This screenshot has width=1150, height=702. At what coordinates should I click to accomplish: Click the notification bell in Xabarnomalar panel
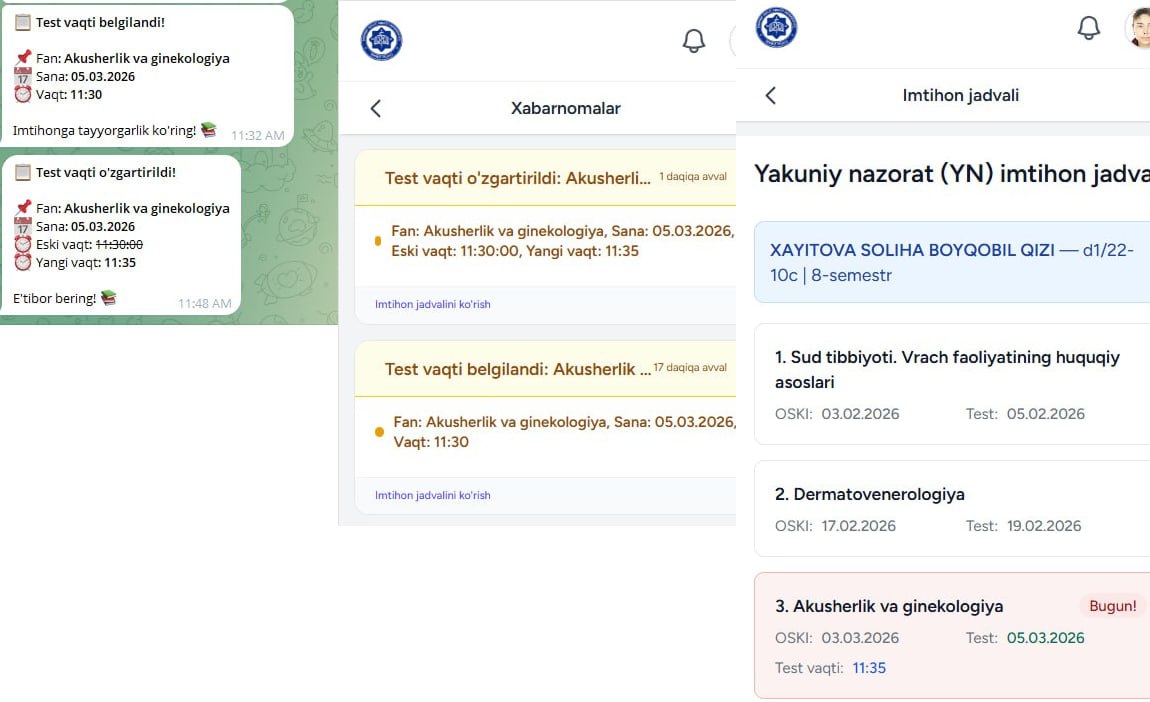point(693,41)
